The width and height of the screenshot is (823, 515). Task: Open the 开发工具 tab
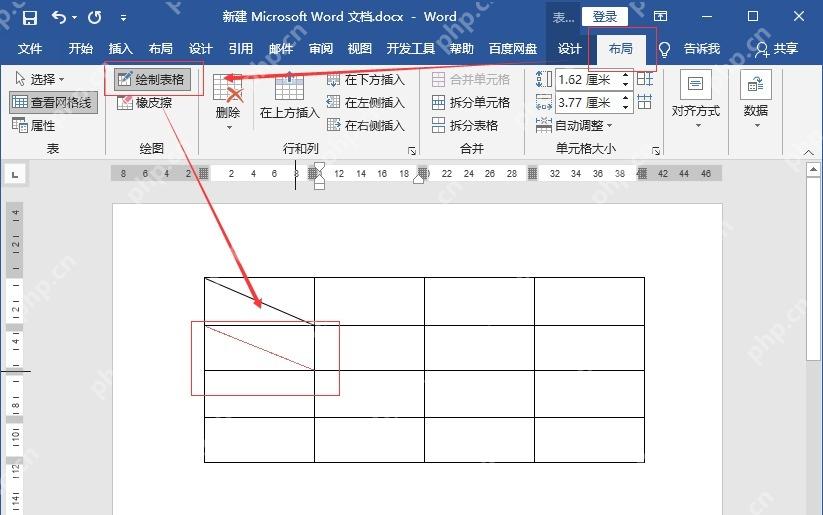pos(411,49)
